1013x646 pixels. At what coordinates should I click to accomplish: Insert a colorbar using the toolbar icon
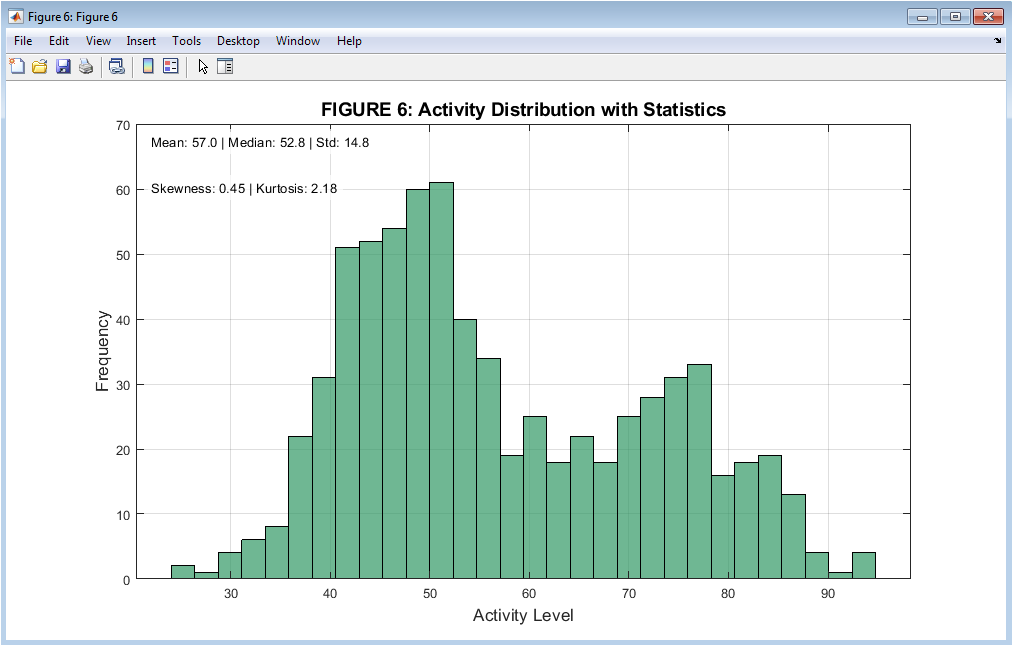(x=147, y=67)
